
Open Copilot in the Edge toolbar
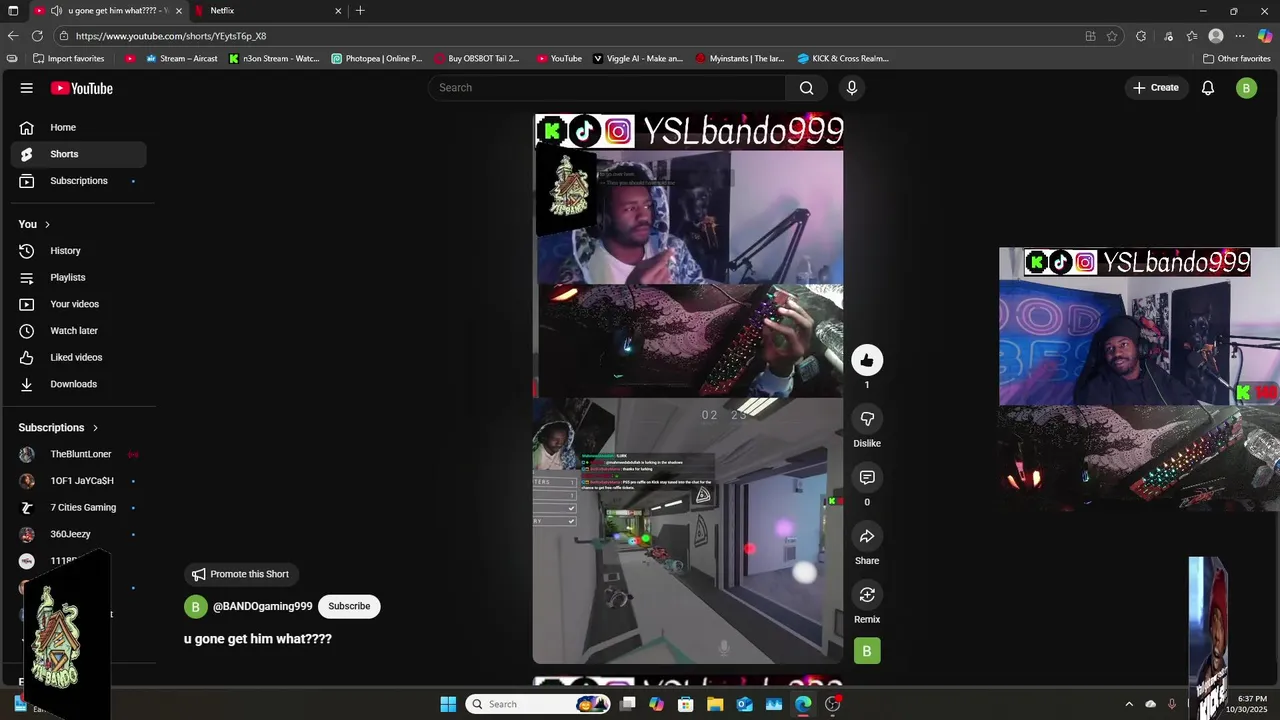point(1265,36)
